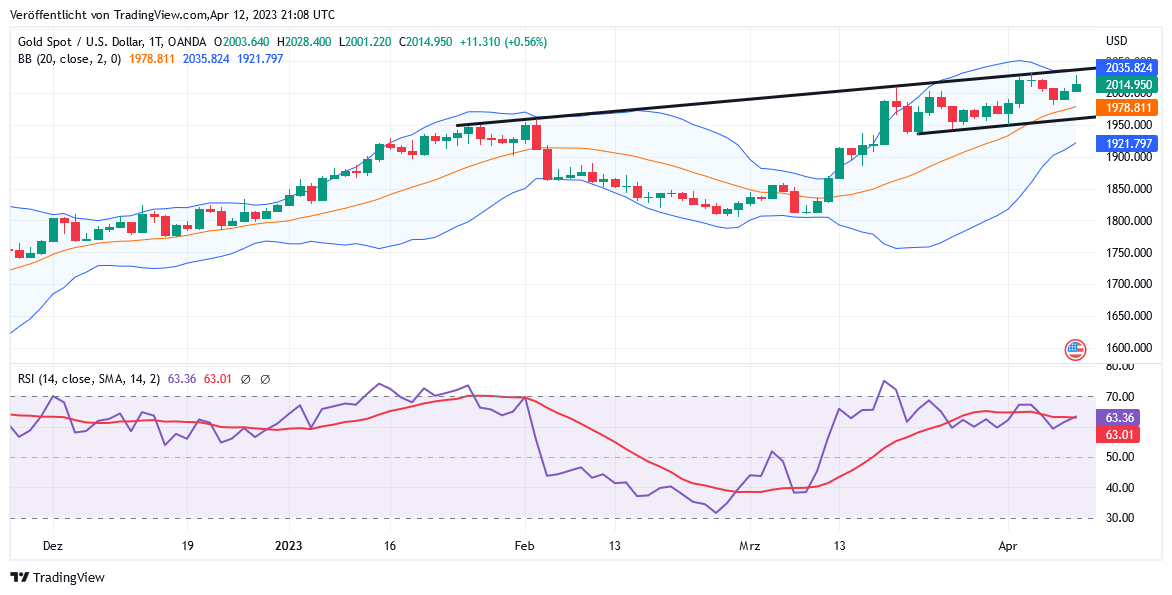Image resolution: width=1172 pixels, height=595 pixels.
Task: Select the BB (20, close, 2, 0) indicator legend
Action: 69,59
